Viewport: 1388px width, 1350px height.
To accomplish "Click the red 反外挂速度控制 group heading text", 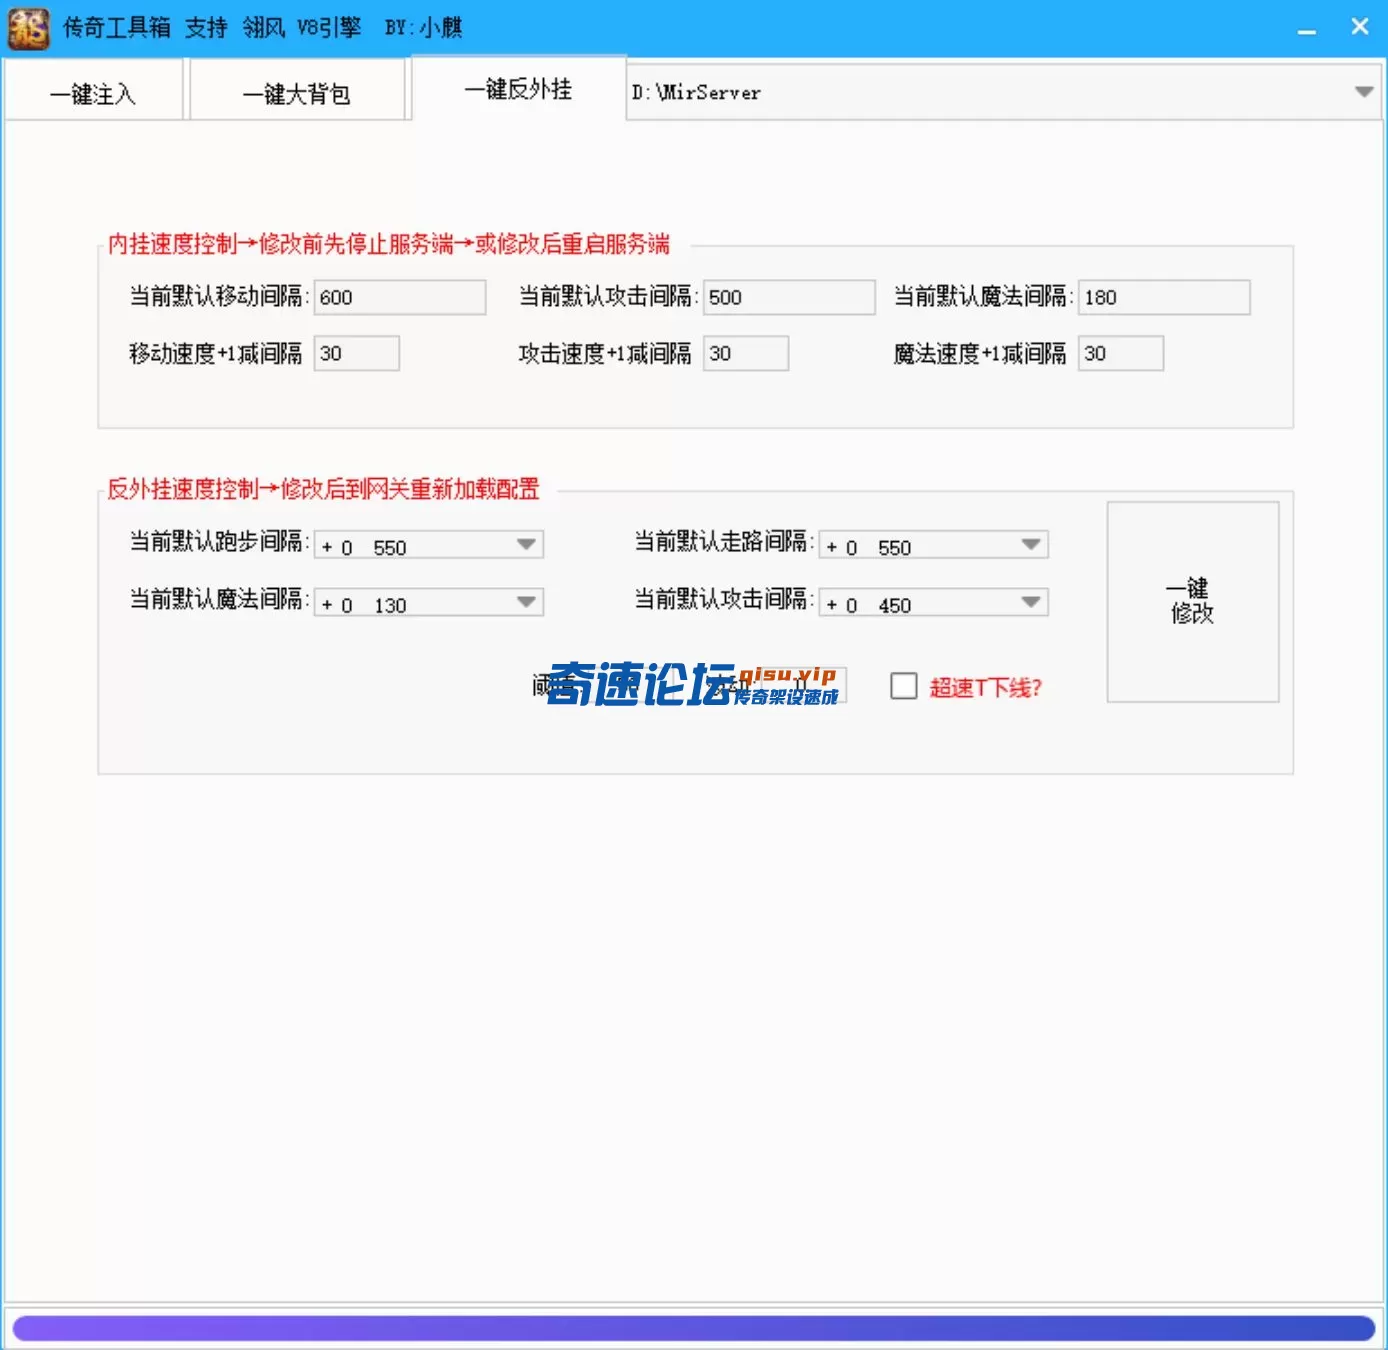I will coord(323,489).
